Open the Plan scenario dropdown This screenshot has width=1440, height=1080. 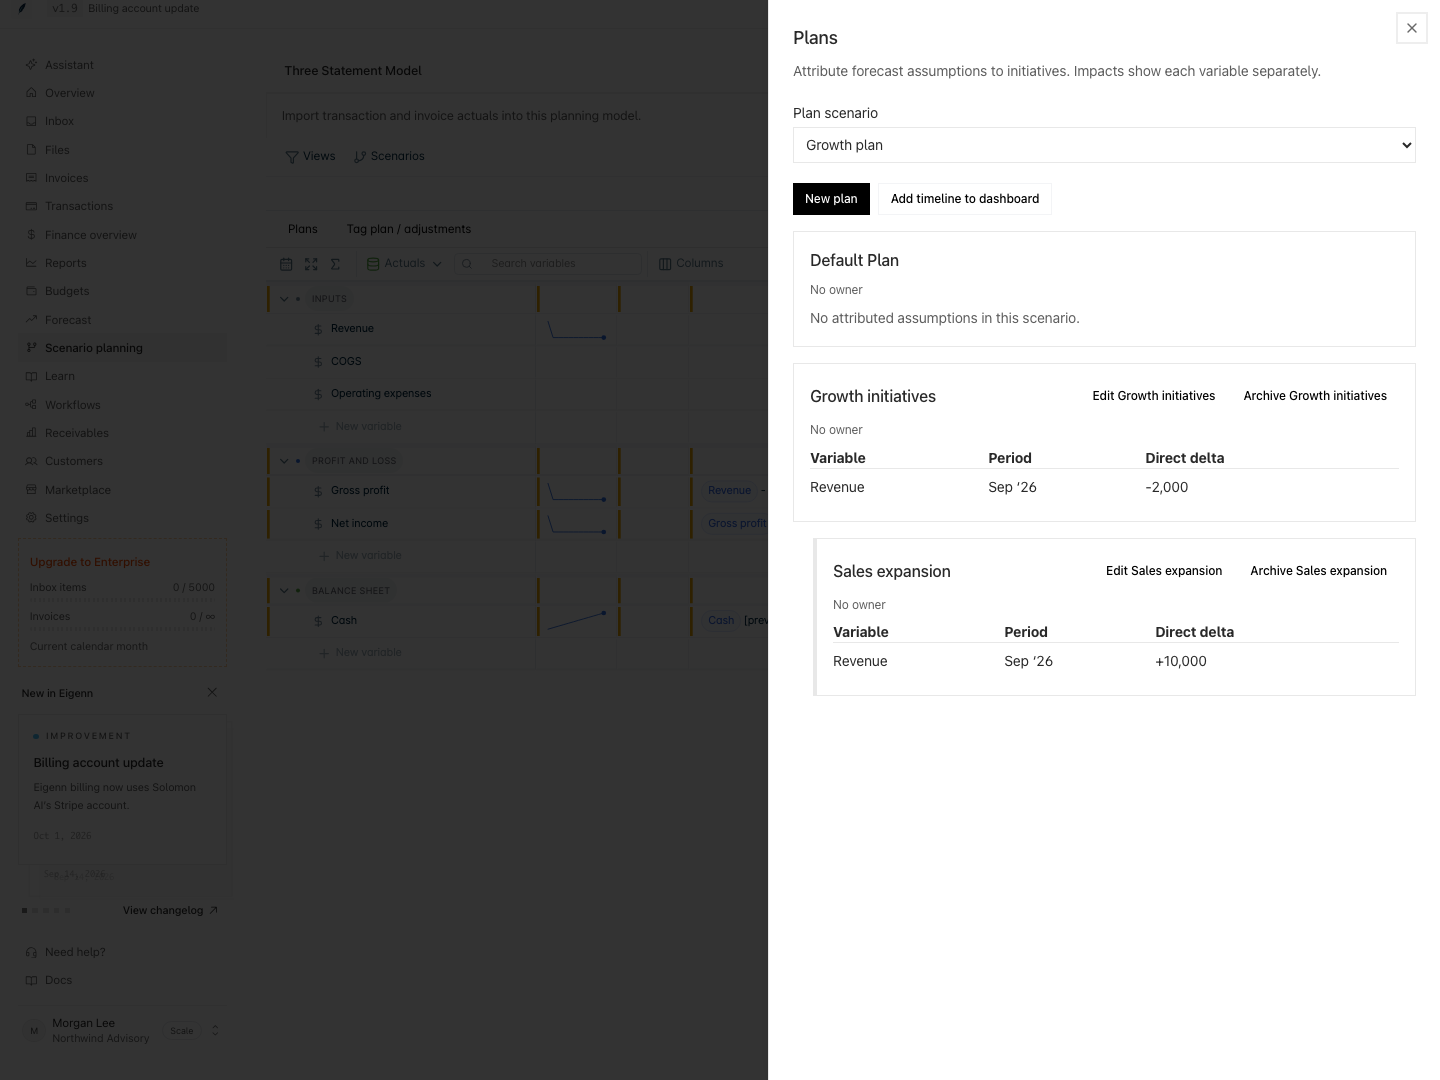(x=1104, y=145)
